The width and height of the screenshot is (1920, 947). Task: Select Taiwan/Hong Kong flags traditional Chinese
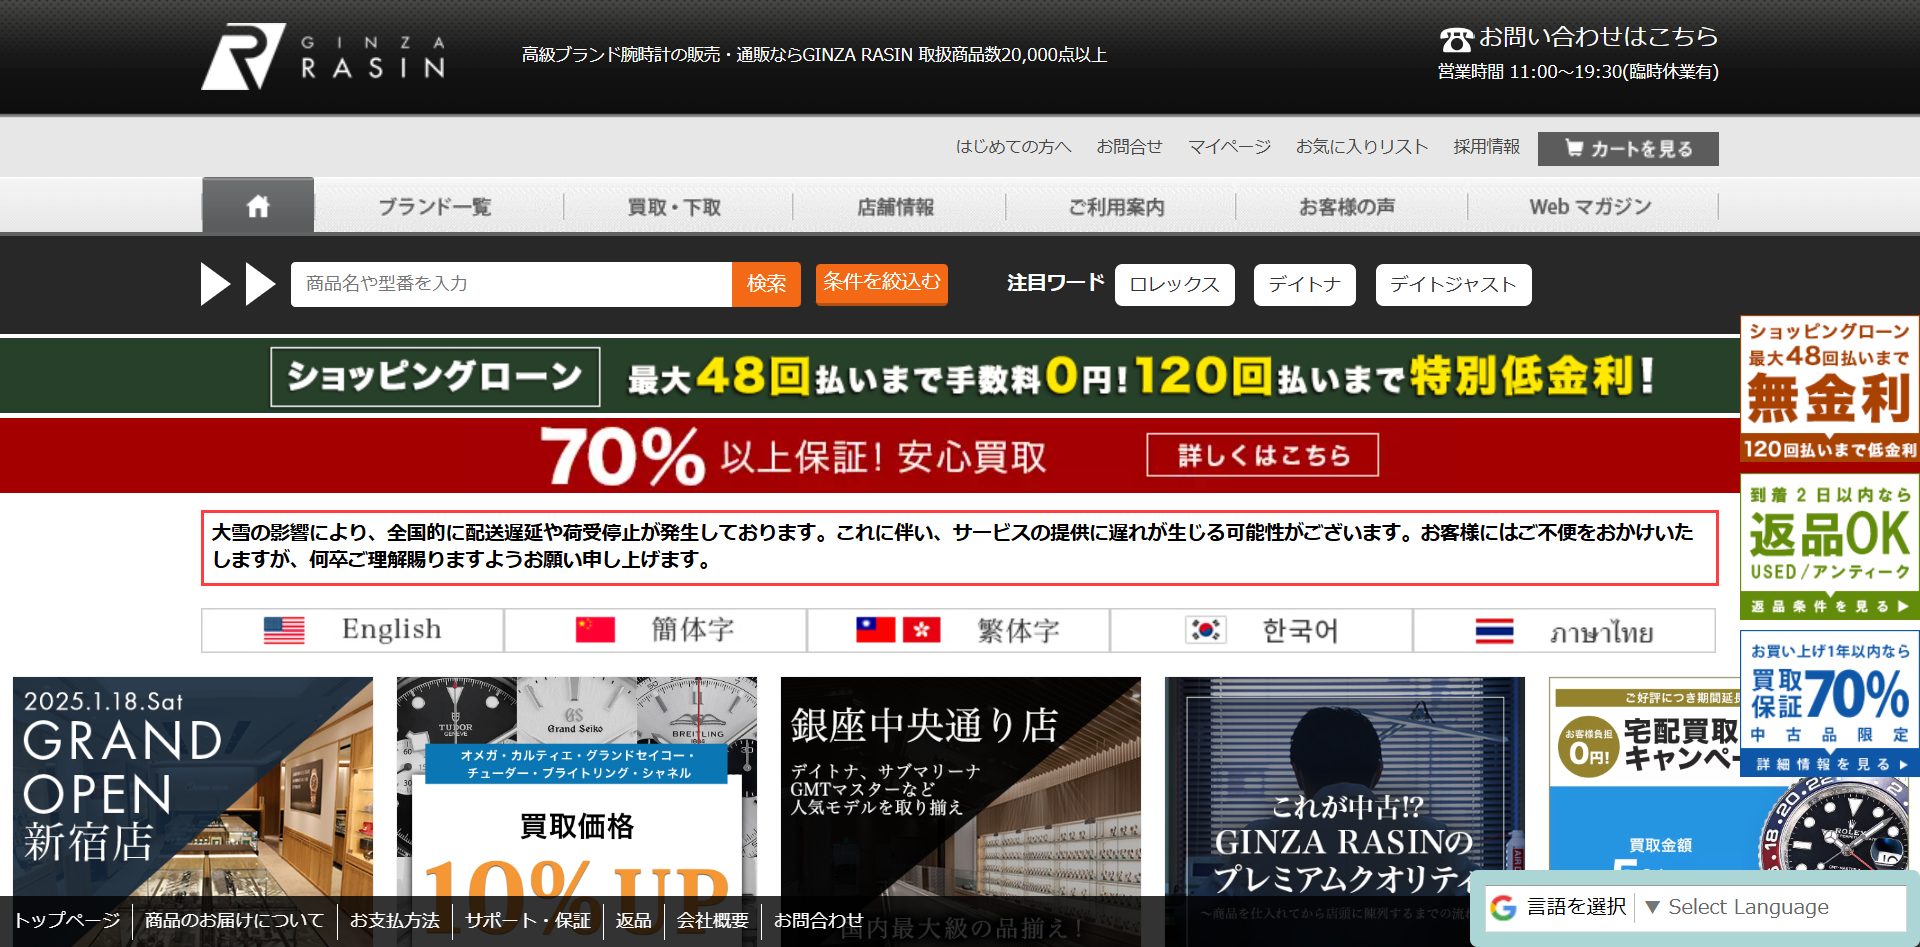pyautogui.click(x=957, y=630)
